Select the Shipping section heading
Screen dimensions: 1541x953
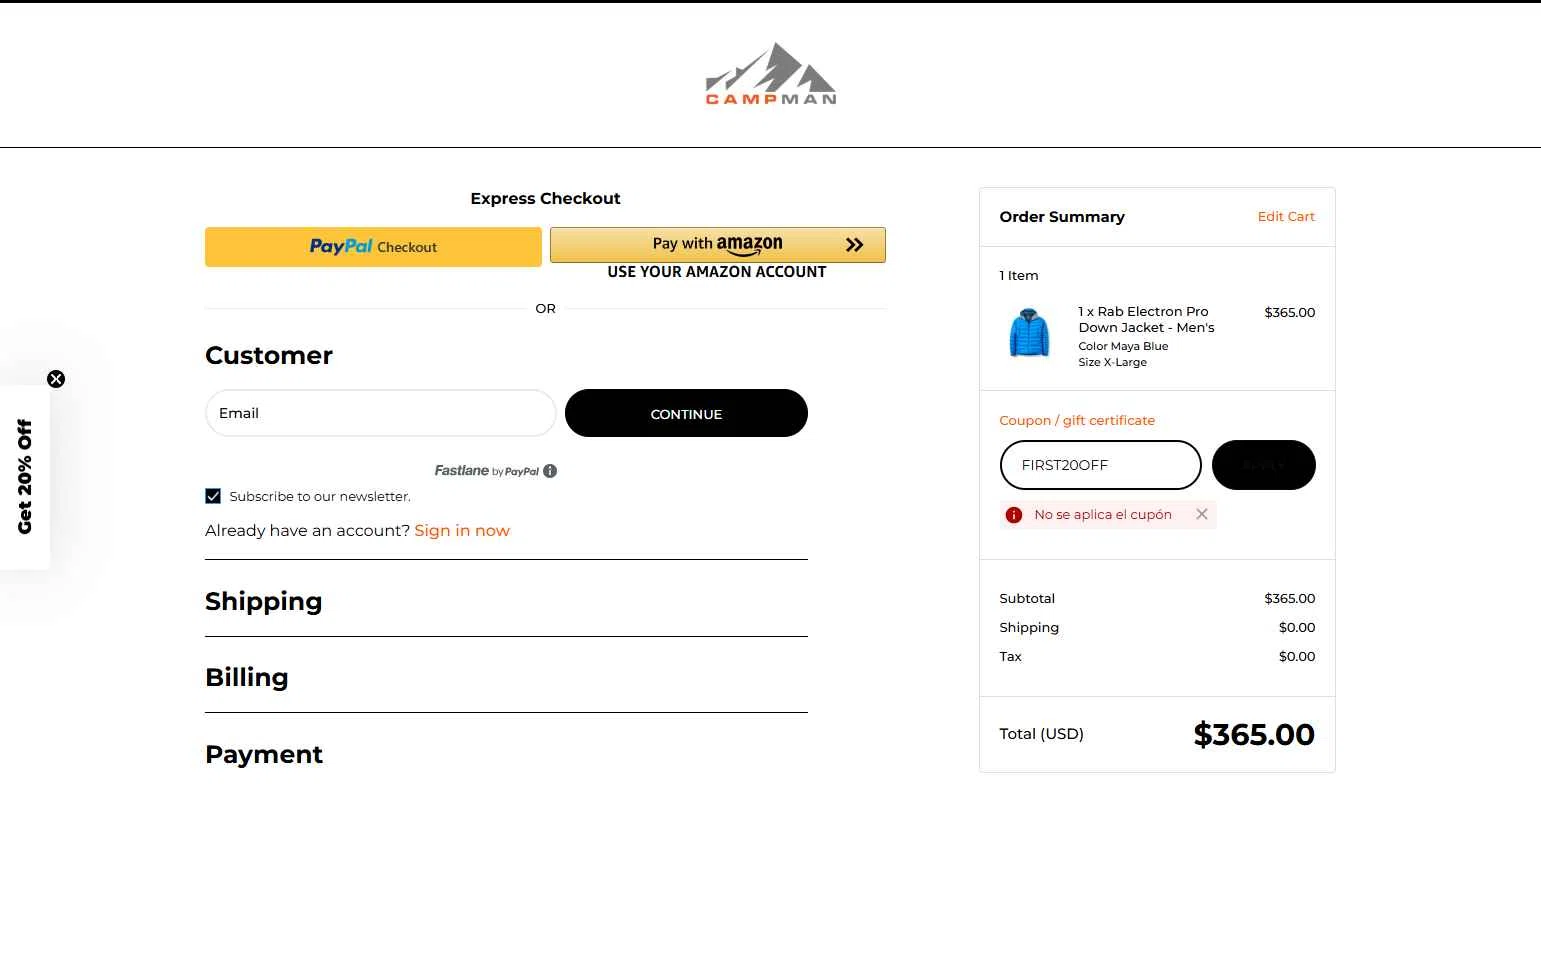pos(264,601)
